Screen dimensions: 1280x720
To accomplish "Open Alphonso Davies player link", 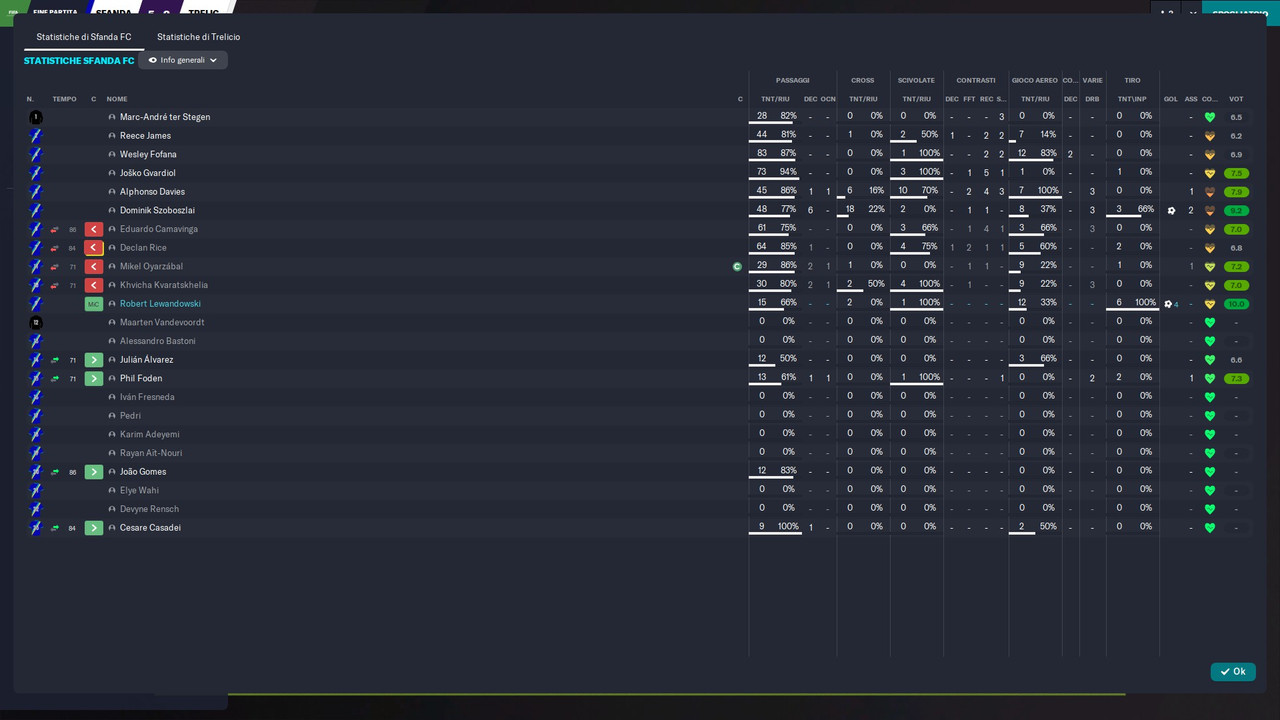I will click(x=152, y=192).
